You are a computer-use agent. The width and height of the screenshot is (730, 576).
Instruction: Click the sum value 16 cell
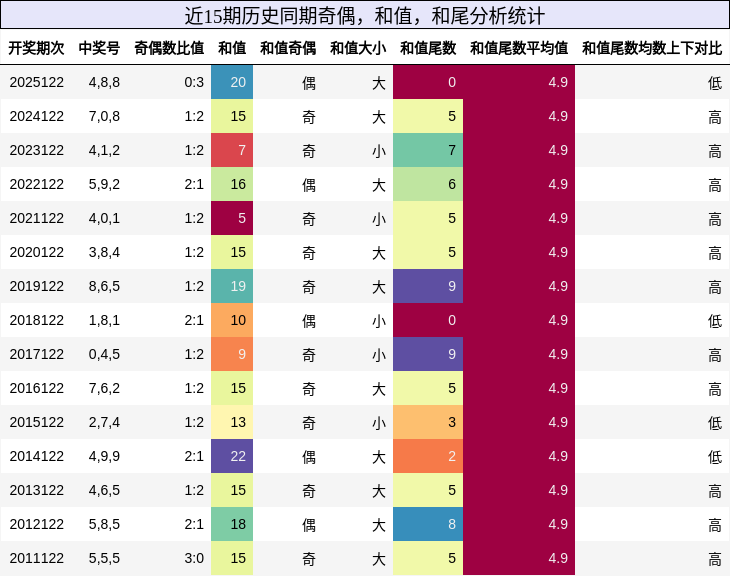tap(232, 184)
